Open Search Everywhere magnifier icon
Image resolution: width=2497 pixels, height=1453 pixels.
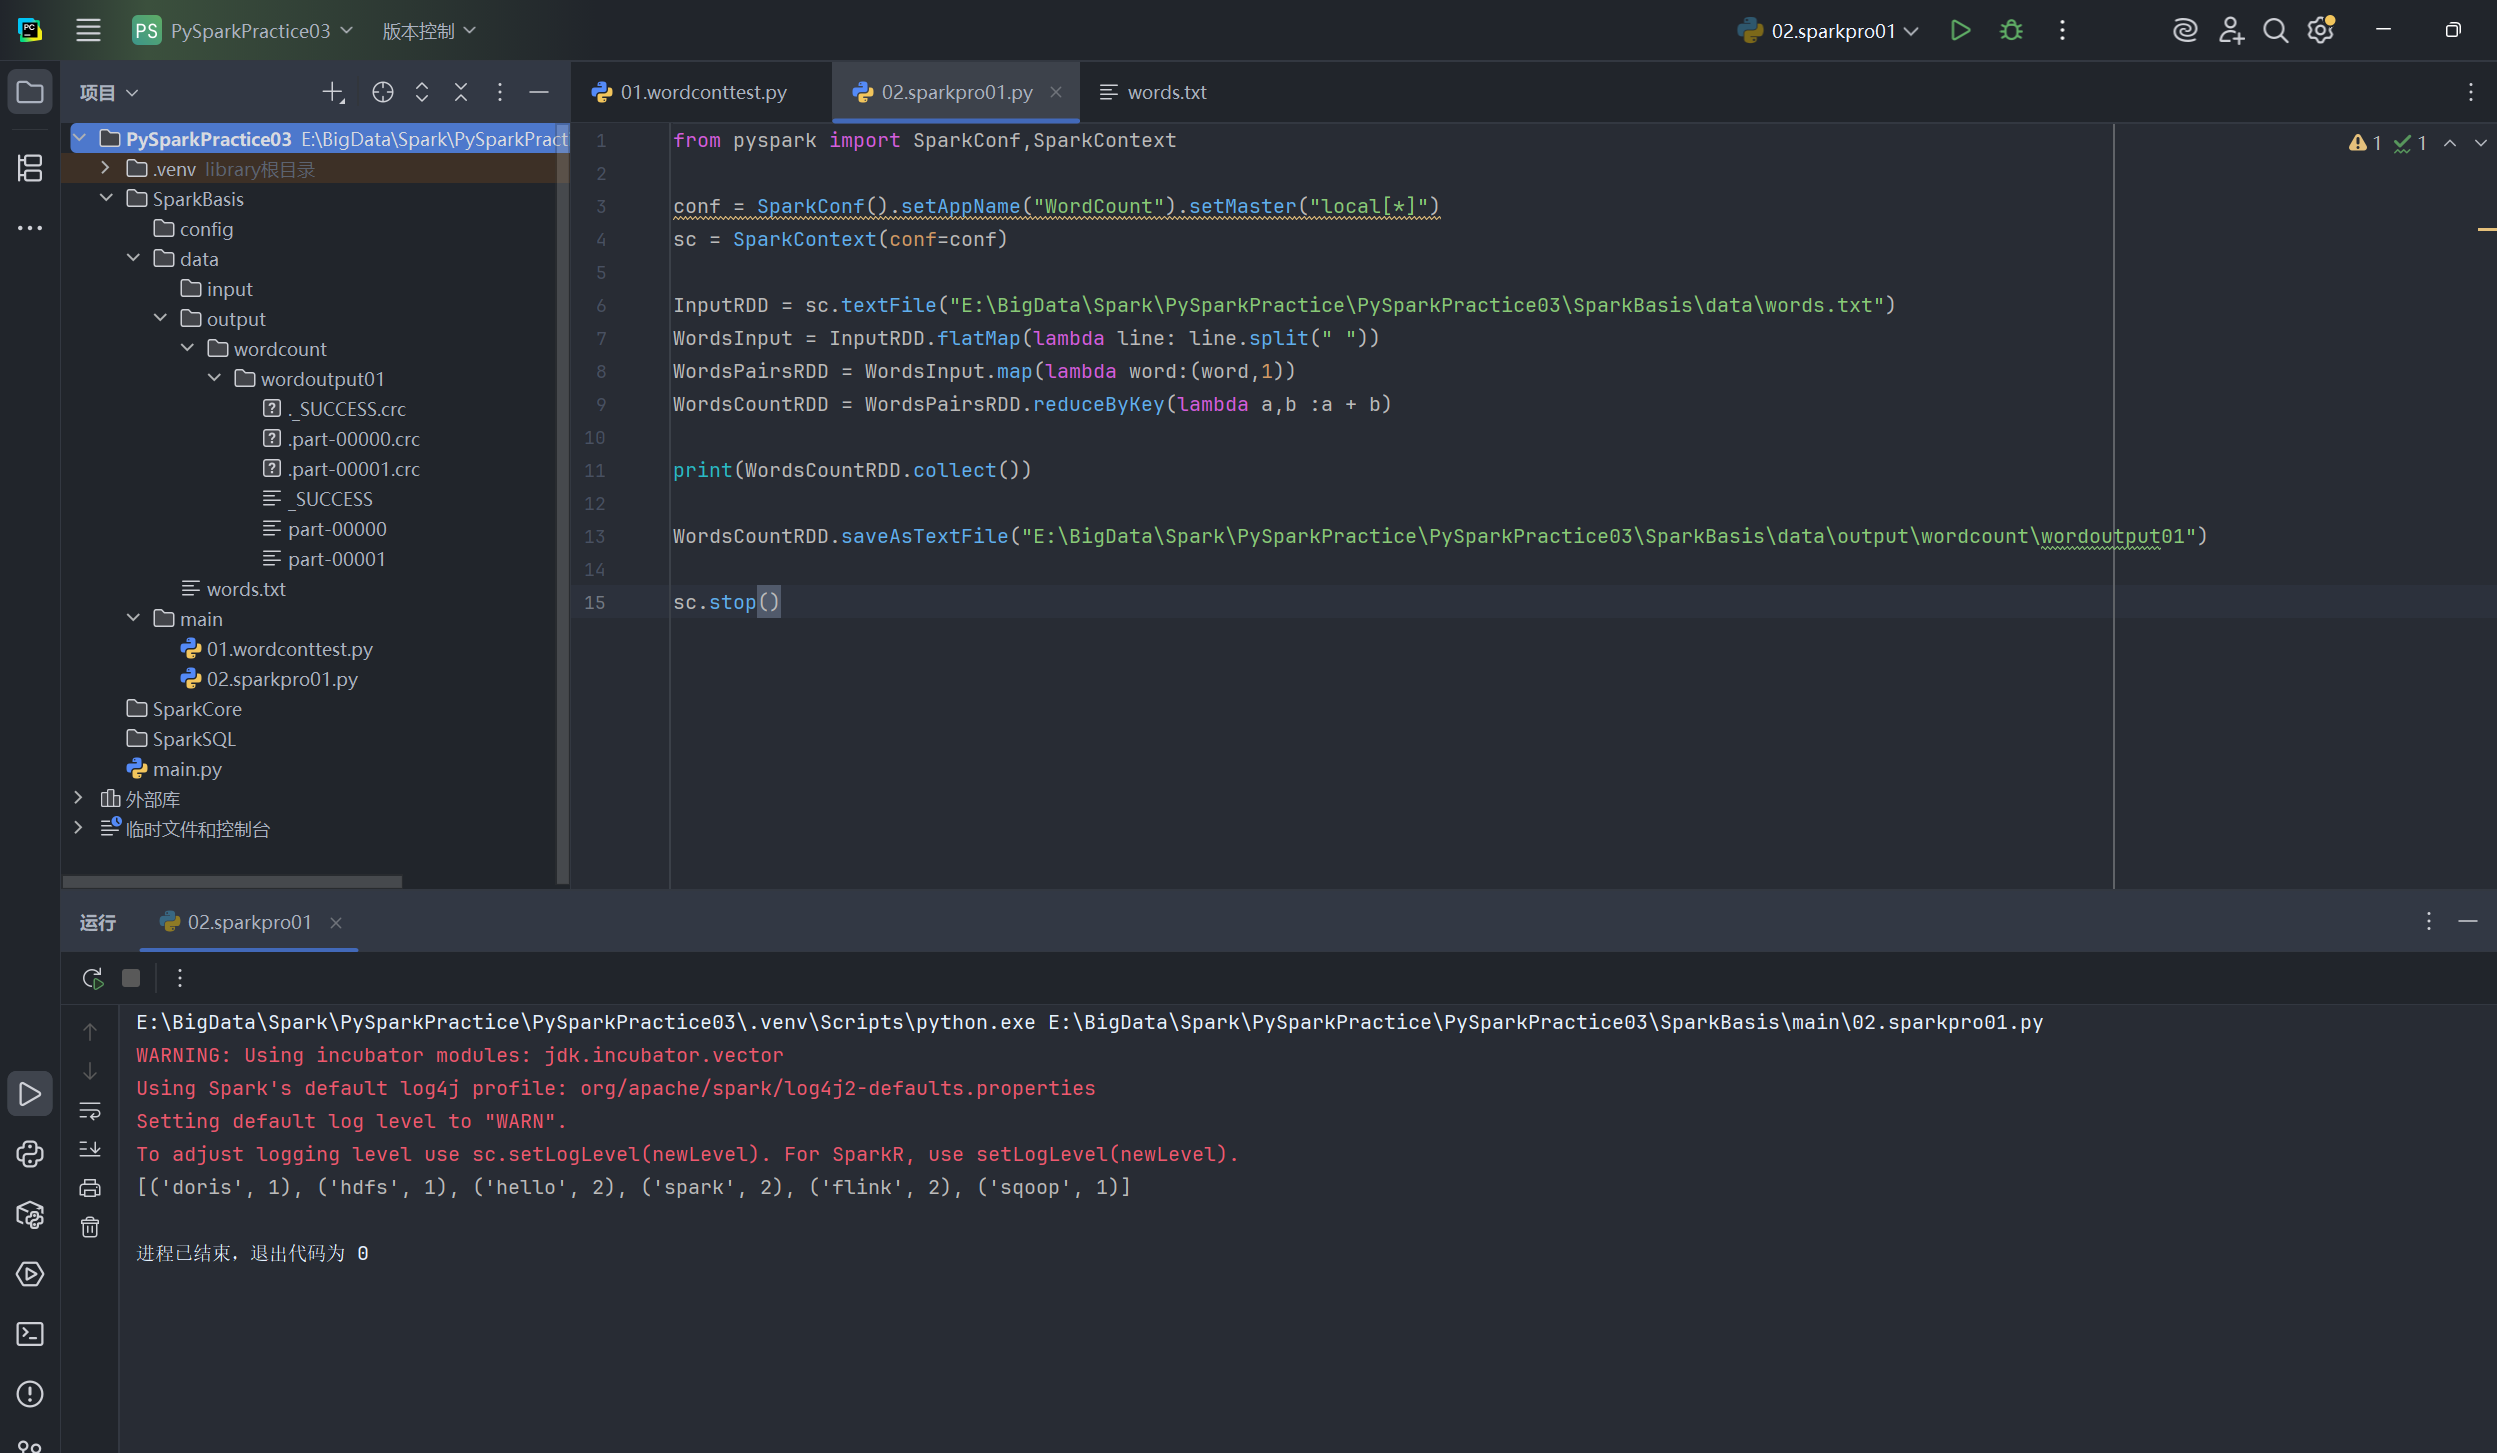2275,31
